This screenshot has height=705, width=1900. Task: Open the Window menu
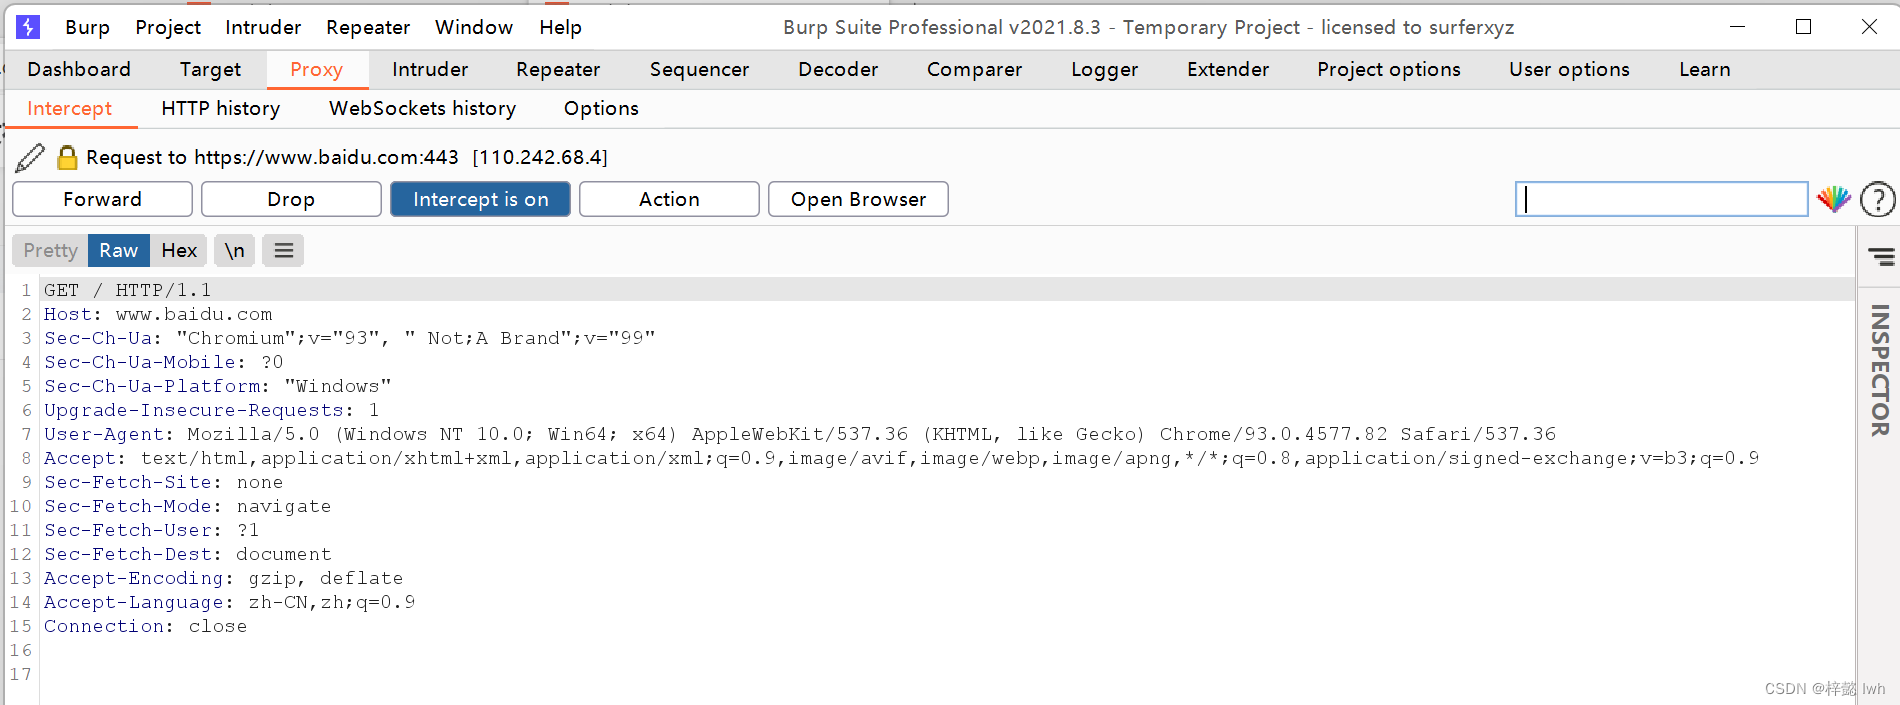pos(474,27)
